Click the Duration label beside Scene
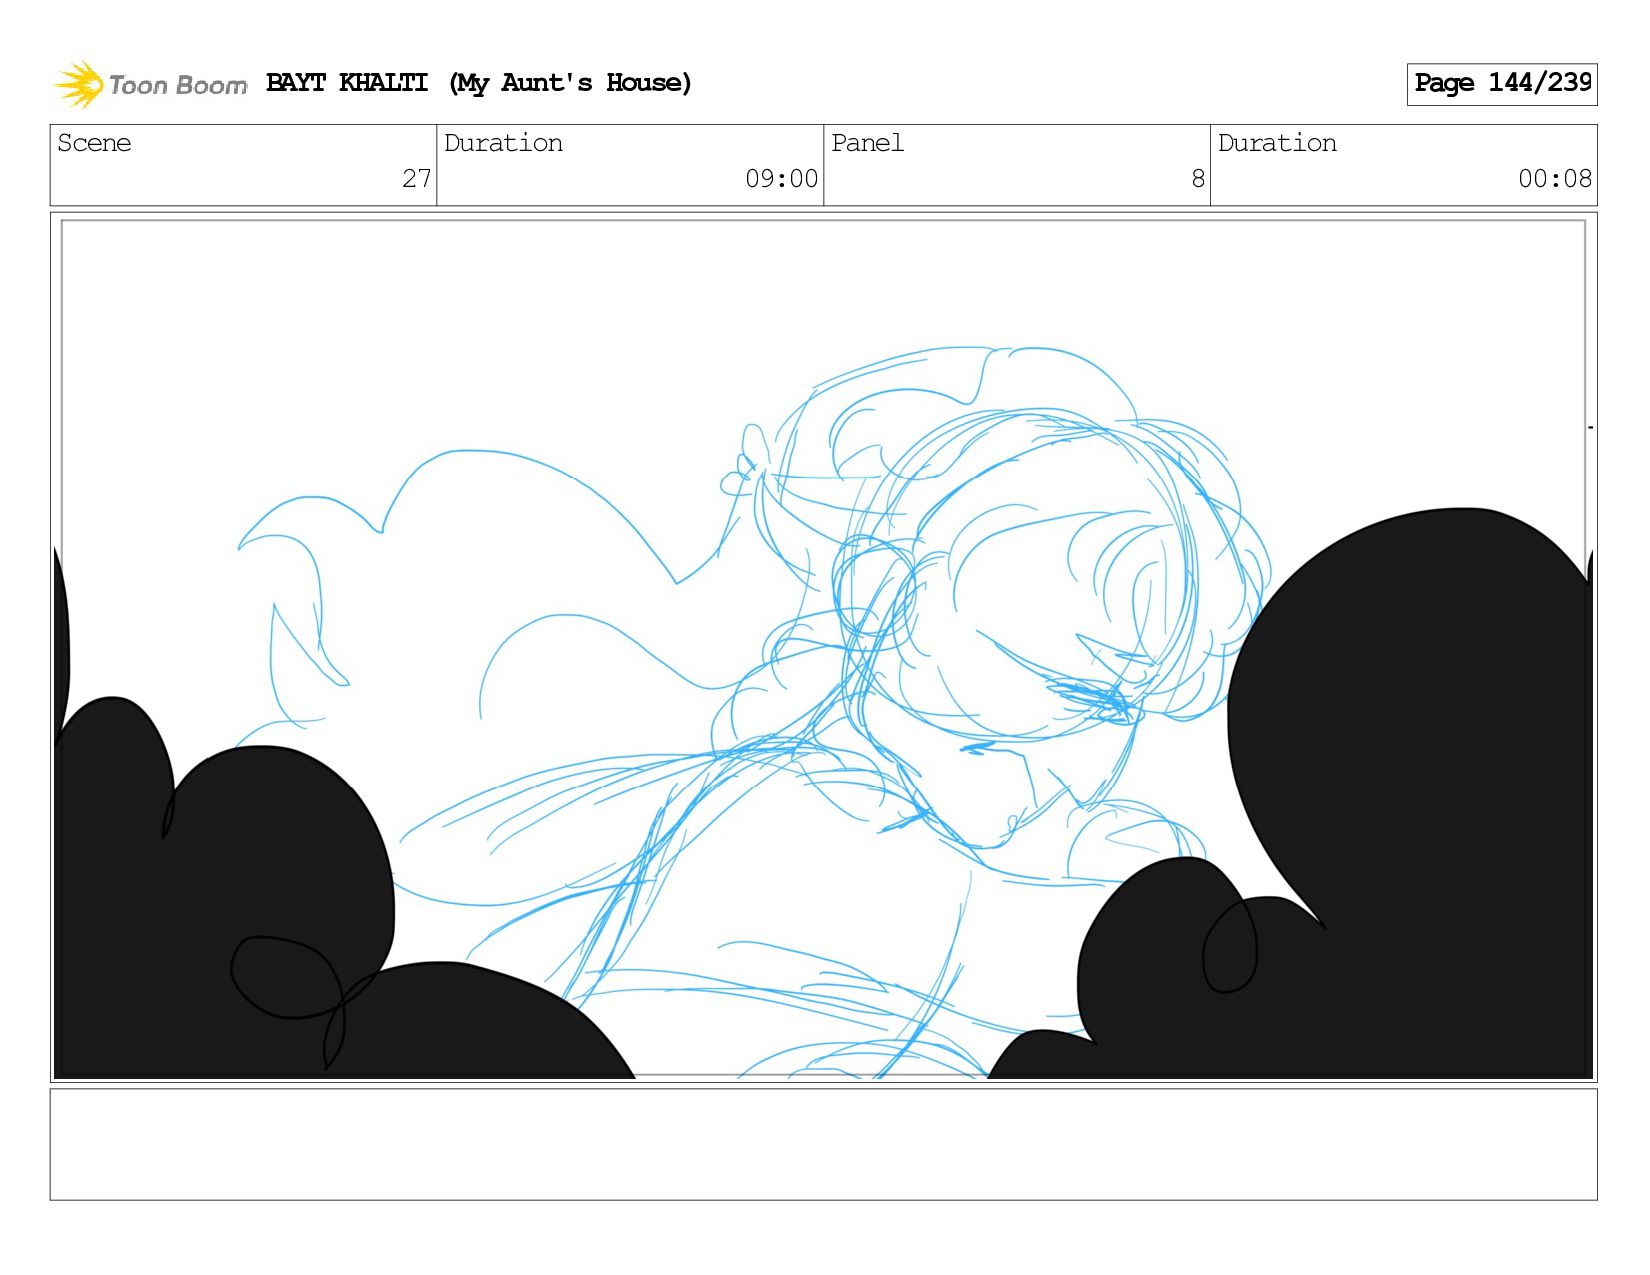The image size is (1650, 1275). click(503, 143)
